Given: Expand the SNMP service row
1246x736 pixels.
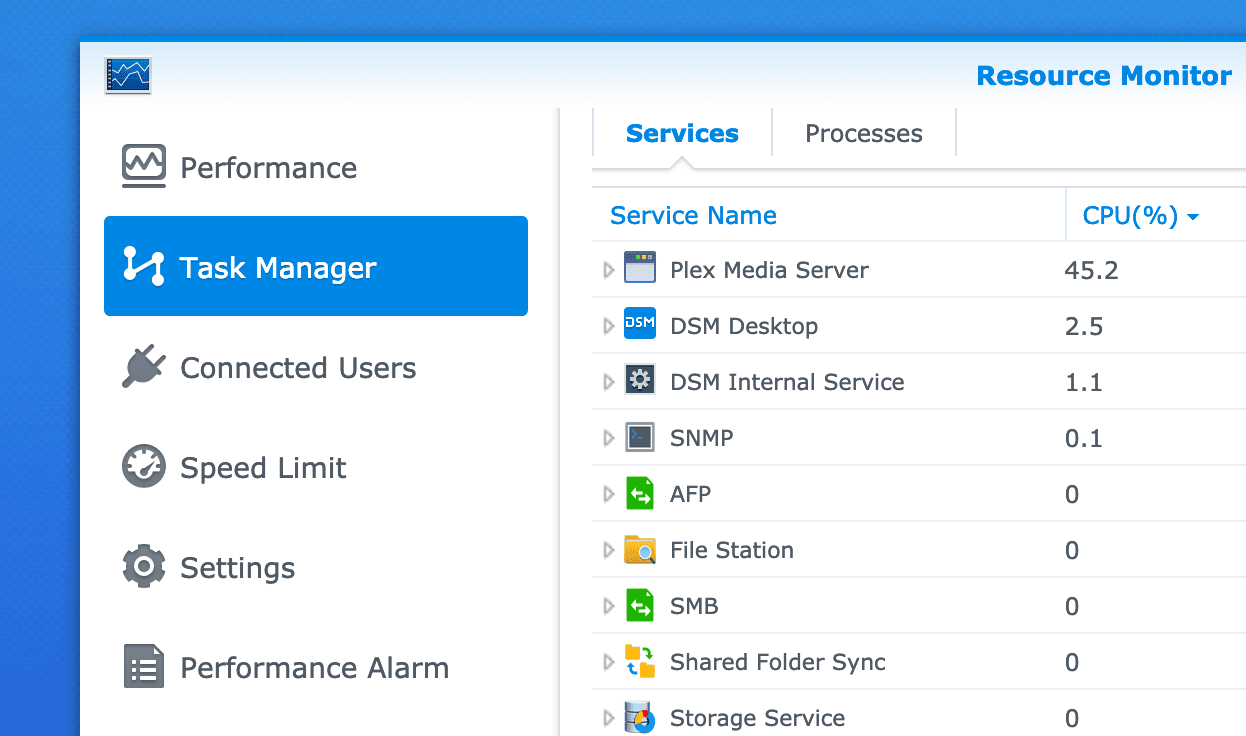Looking at the screenshot, I should coord(609,438).
